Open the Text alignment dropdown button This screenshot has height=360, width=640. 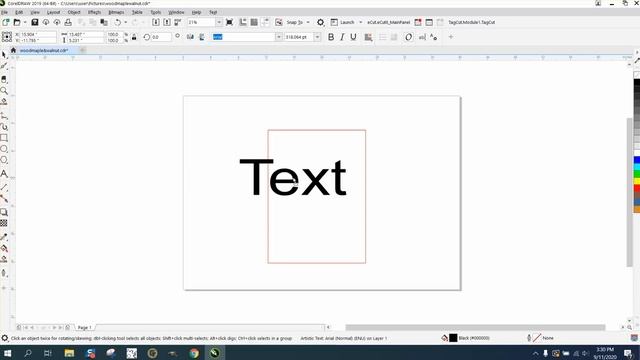[368, 37]
